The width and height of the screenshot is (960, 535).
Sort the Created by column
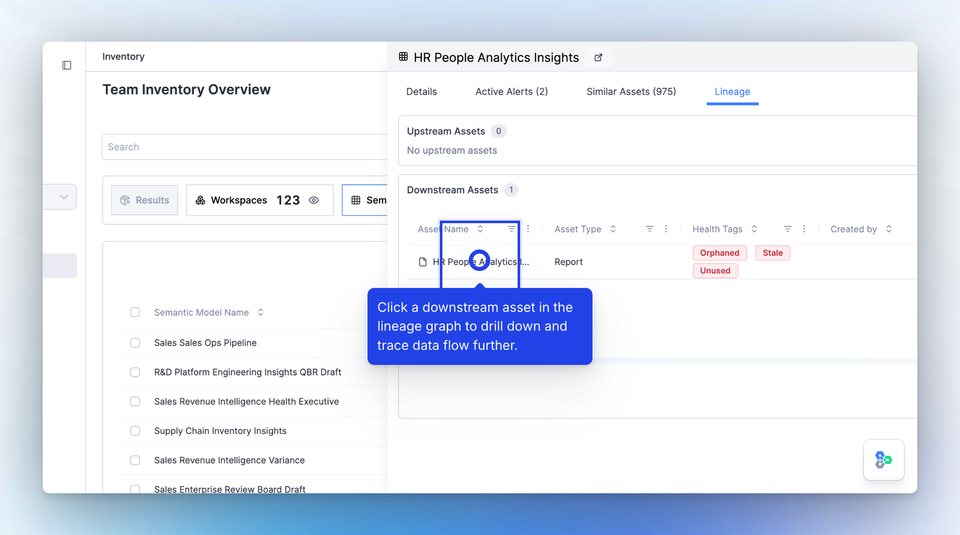(888, 229)
